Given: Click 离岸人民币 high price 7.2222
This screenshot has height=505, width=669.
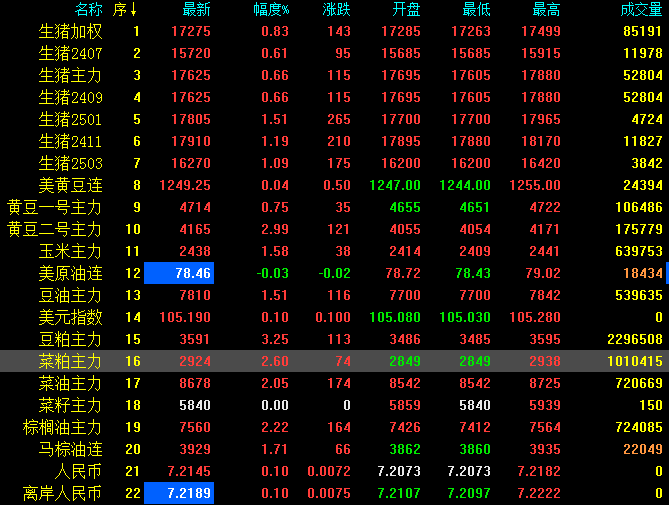Looking at the screenshot, I should [539, 493].
